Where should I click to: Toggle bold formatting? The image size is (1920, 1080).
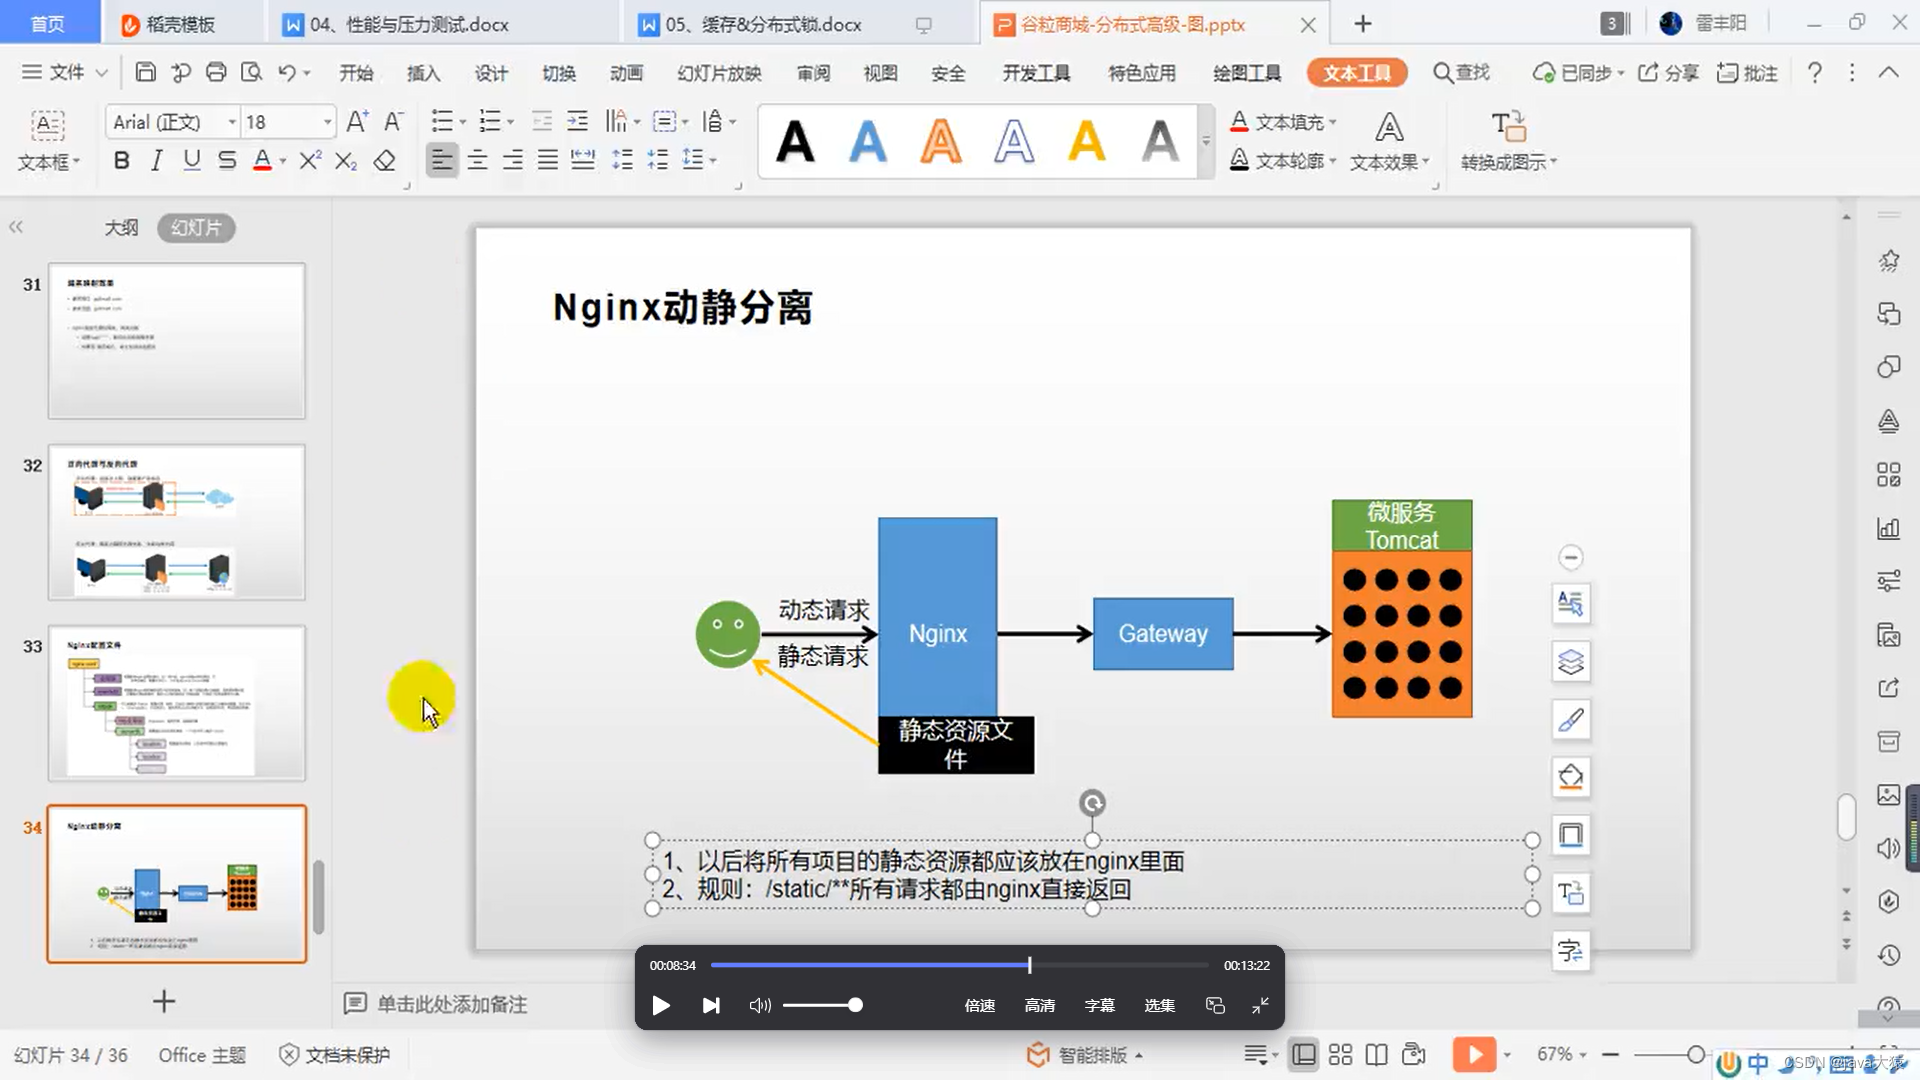[x=121, y=161]
